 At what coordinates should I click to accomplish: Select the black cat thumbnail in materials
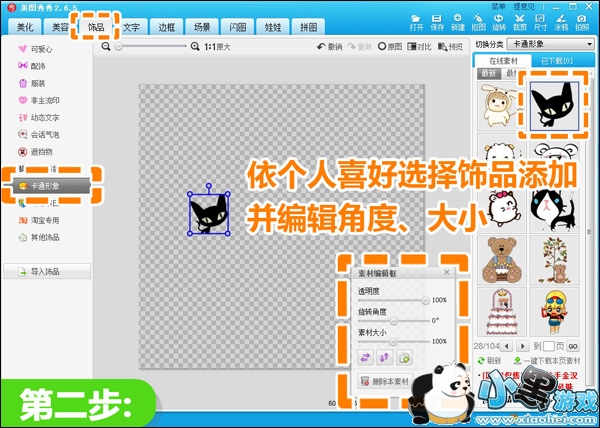click(x=554, y=106)
